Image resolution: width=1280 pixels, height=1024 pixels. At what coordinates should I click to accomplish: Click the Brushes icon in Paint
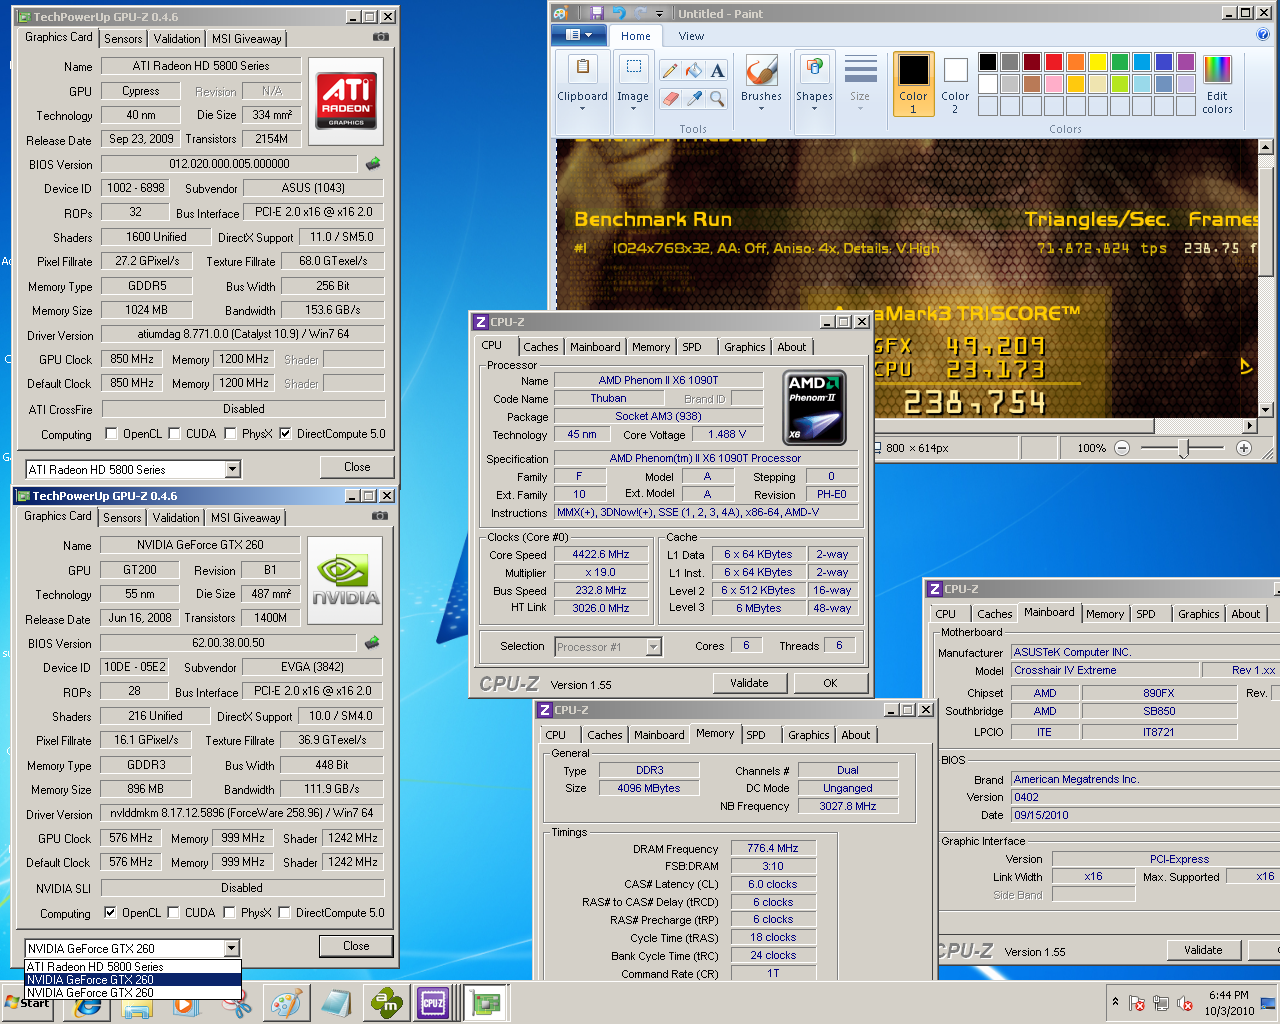pos(761,71)
